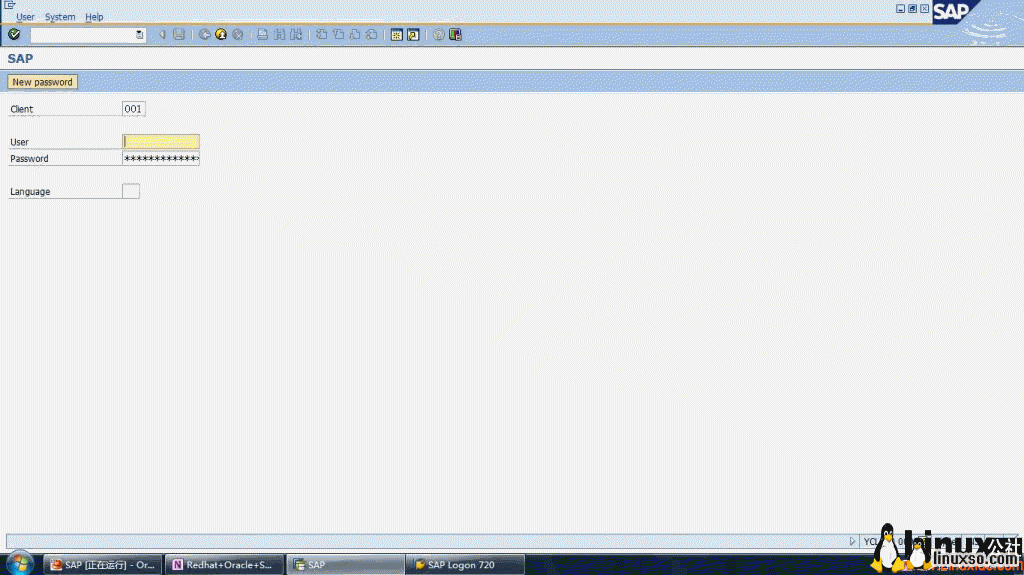The width and height of the screenshot is (1024, 575).
Task: Open the System menu
Action: (x=60, y=17)
